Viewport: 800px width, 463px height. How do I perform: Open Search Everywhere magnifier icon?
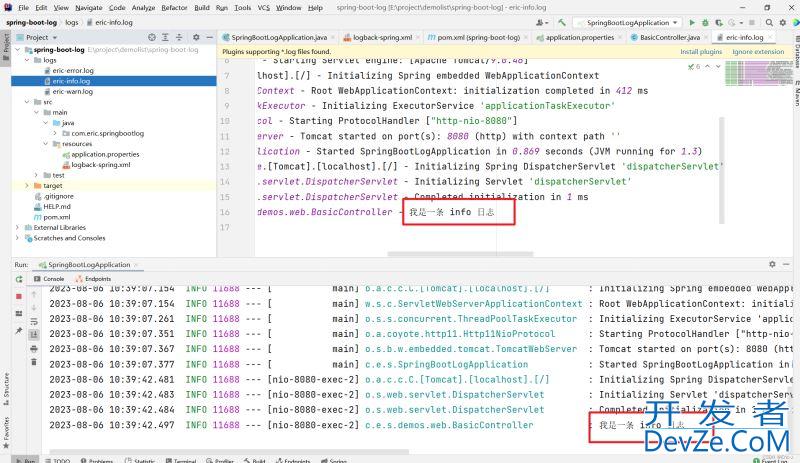[769, 22]
